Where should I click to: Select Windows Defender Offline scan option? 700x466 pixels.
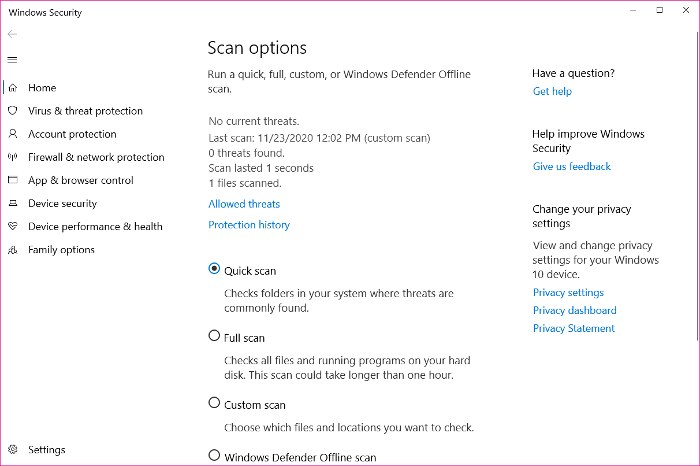click(x=214, y=455)
